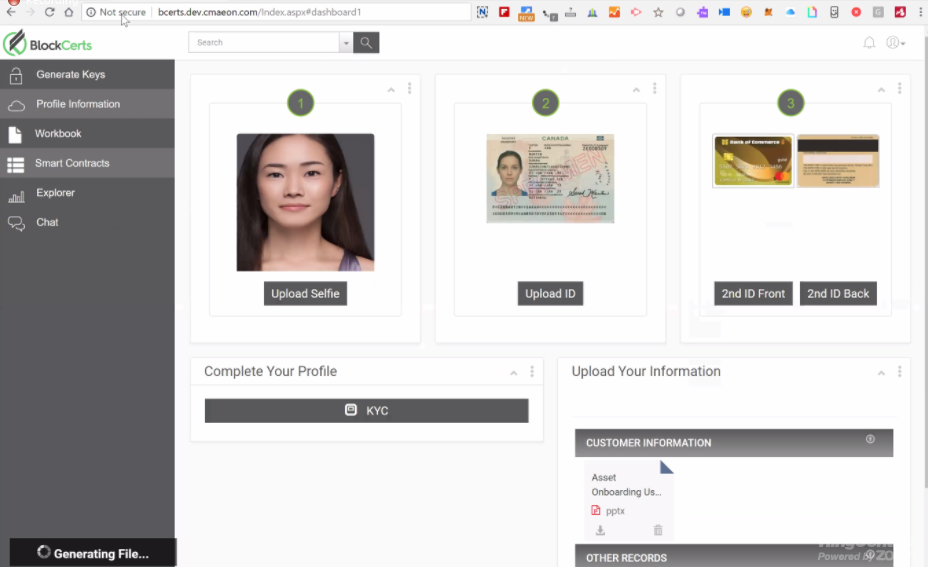Collapse the Upload Your Information panel

click(881, 373)
